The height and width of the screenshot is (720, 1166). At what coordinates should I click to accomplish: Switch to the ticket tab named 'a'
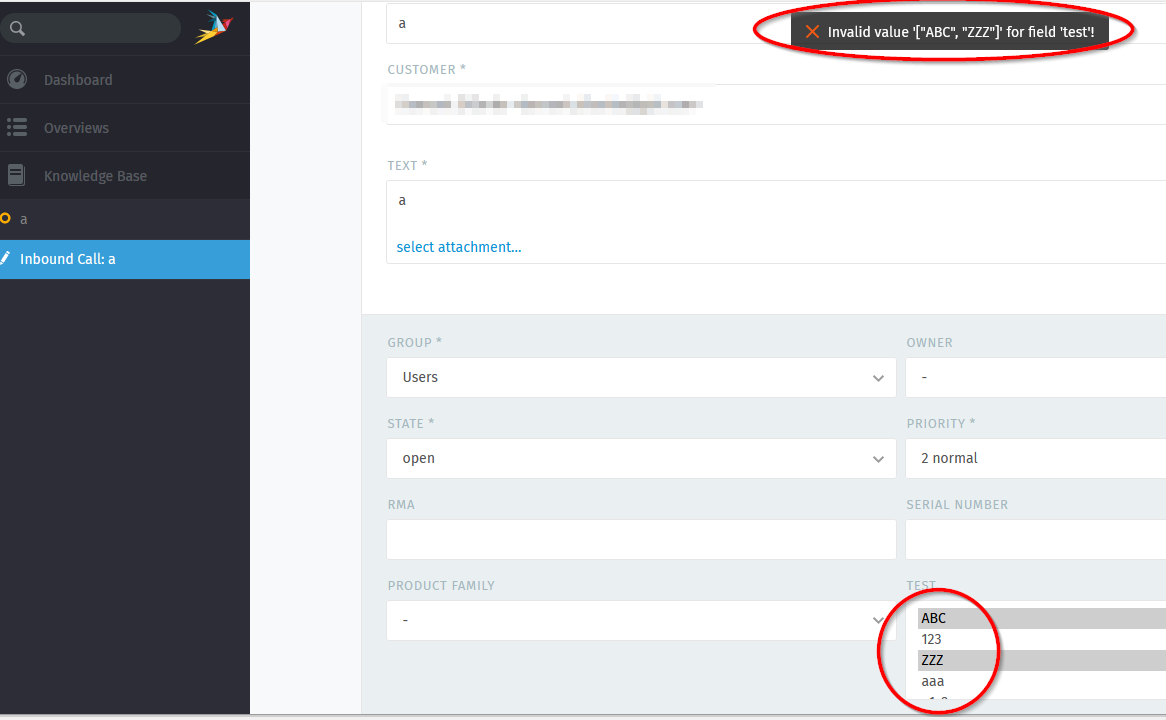click(125, 219)
